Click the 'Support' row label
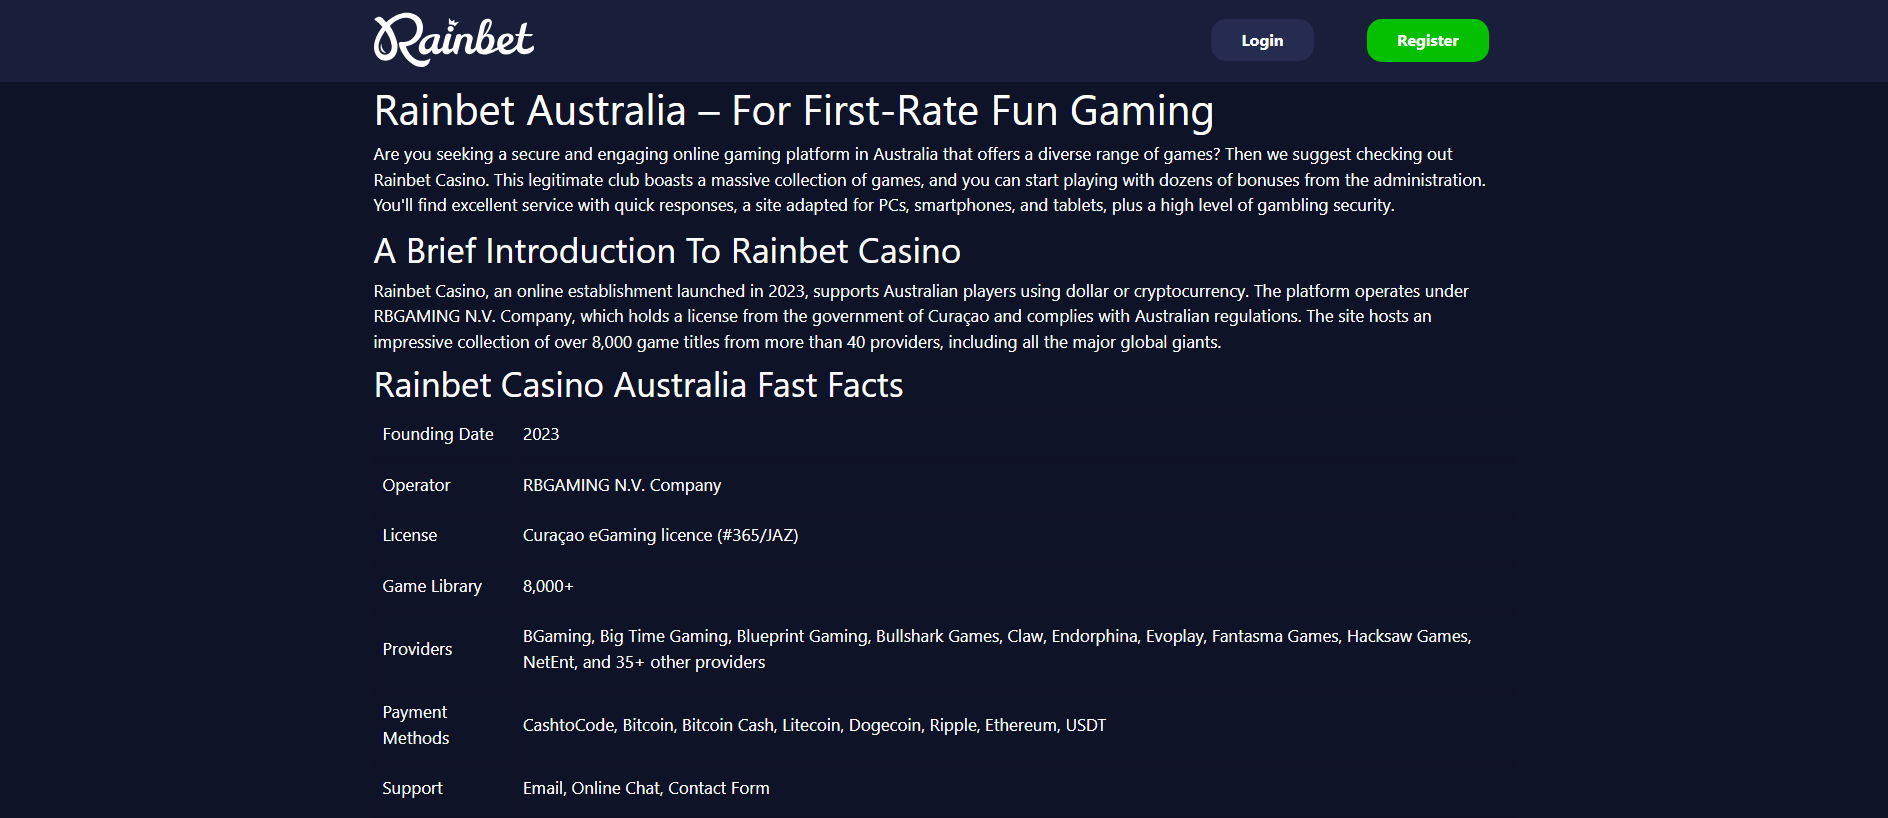 click(412, 788)
